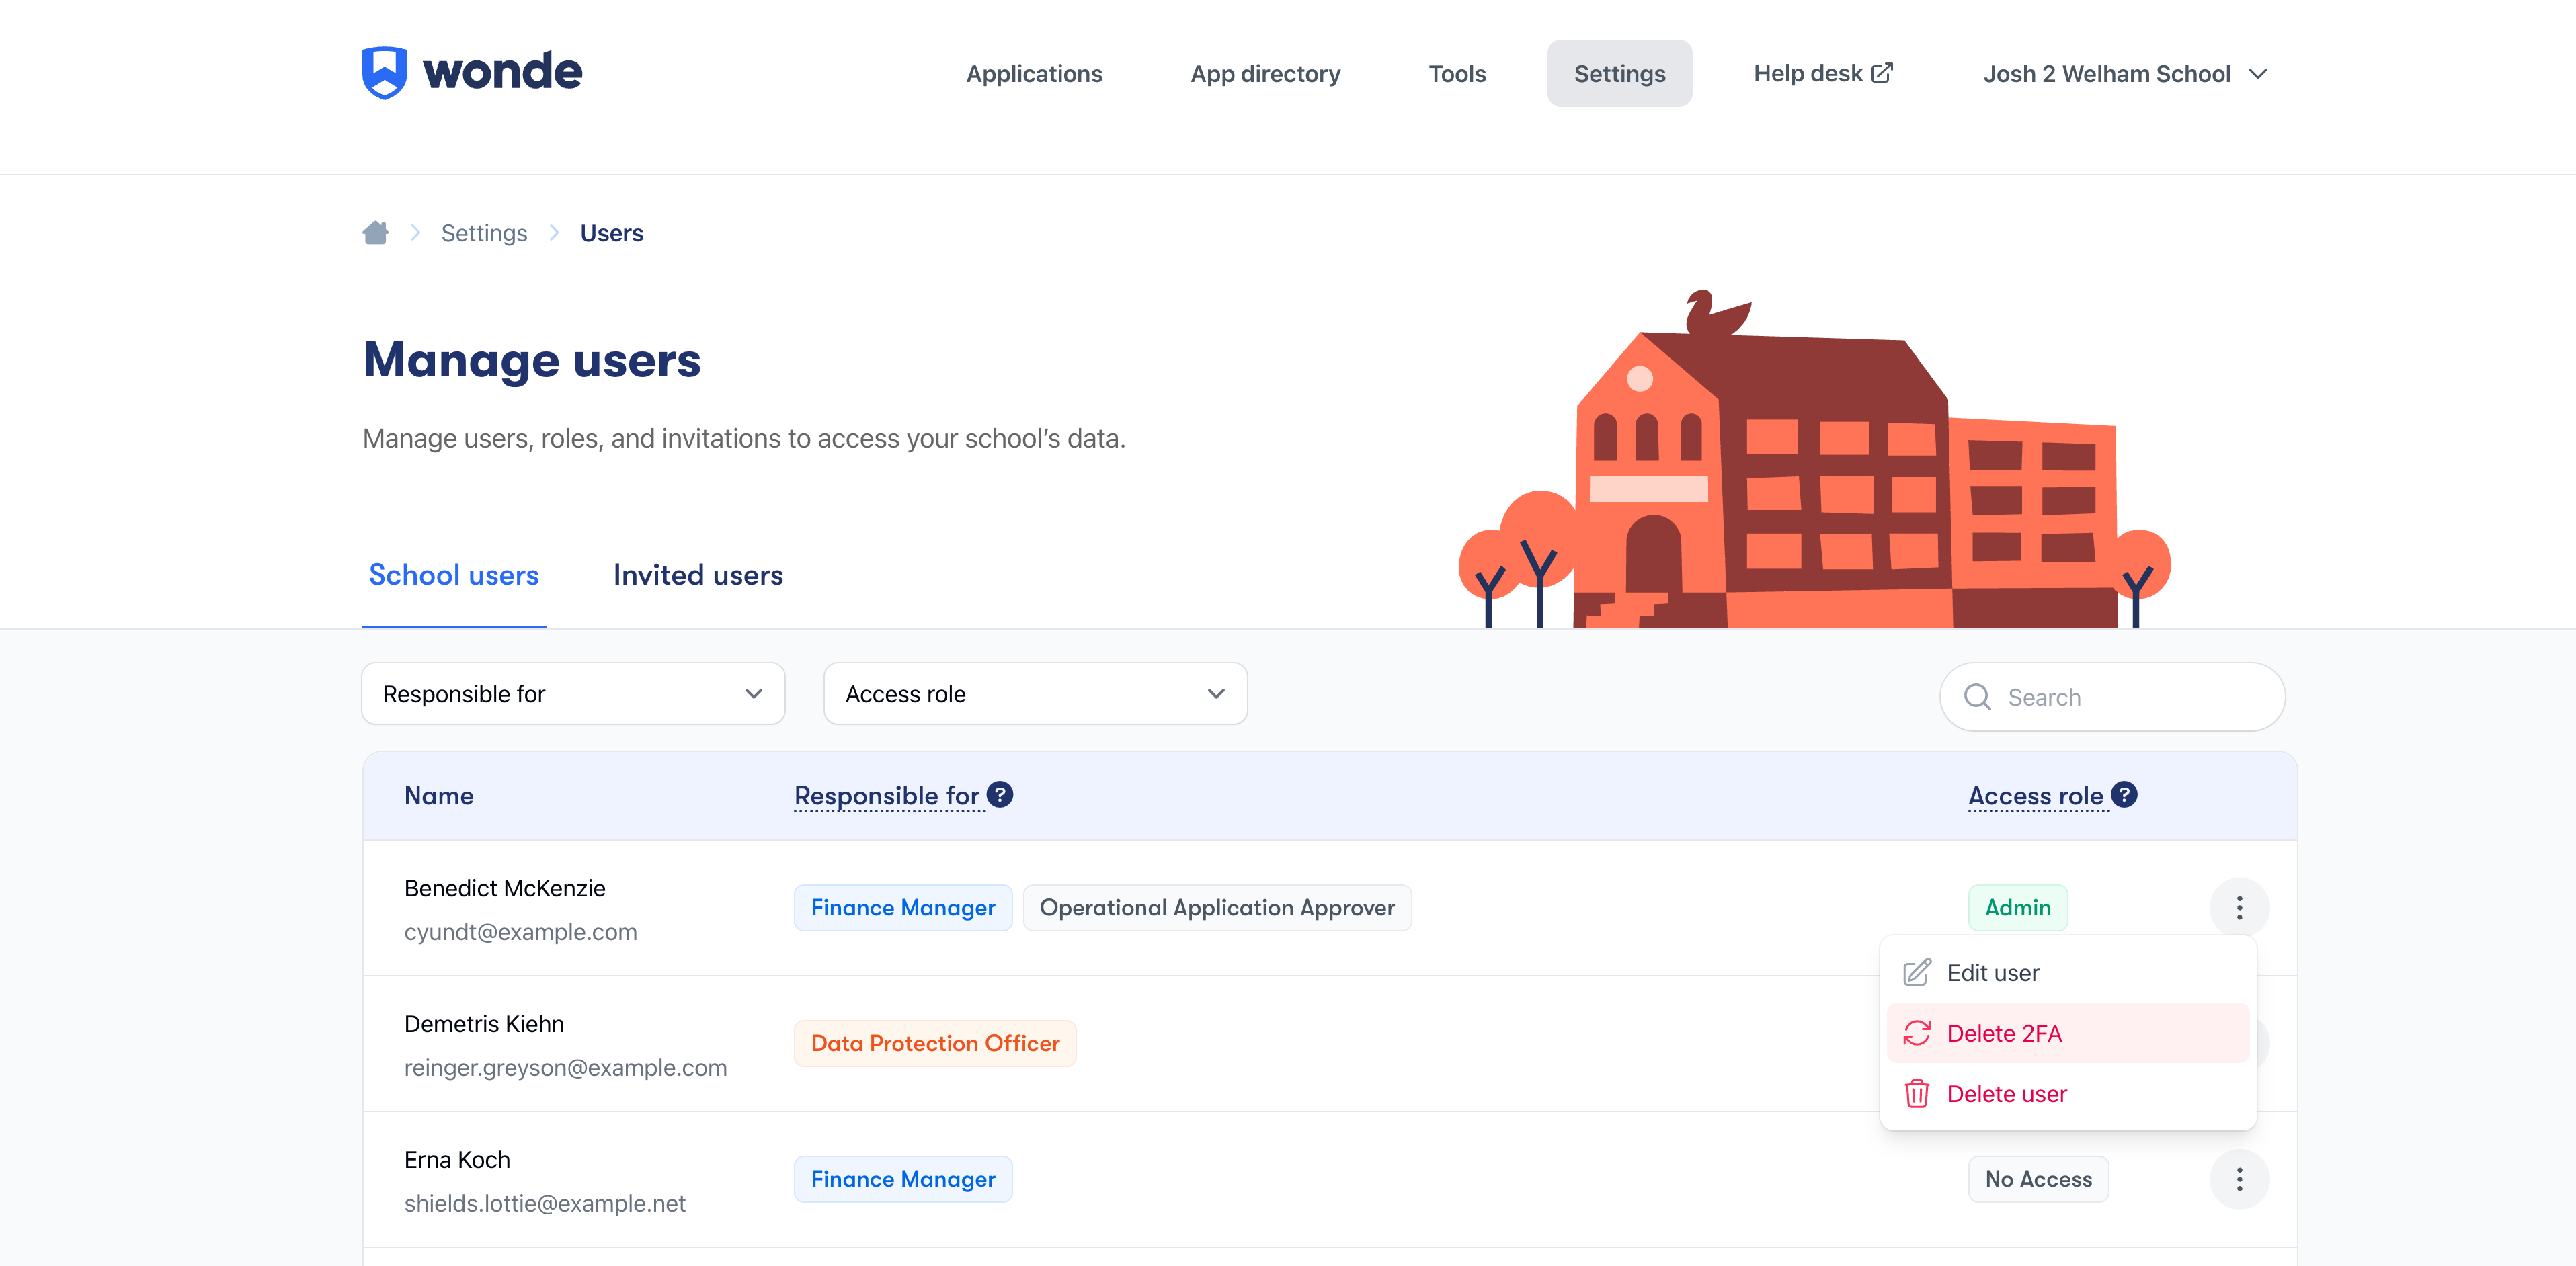Viewport: 2576px width, 1266px height.
Task: Choose Delete 2FA from the menu
Action: tap(2004, 1033)
